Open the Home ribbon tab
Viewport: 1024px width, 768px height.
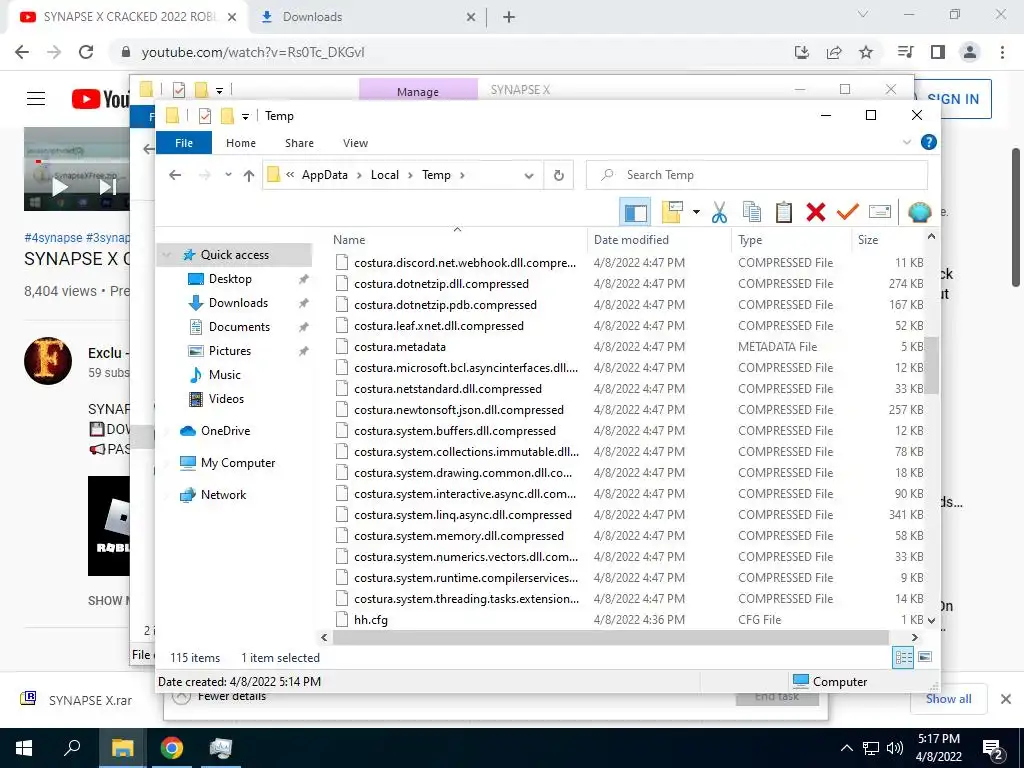click(240, 143)
